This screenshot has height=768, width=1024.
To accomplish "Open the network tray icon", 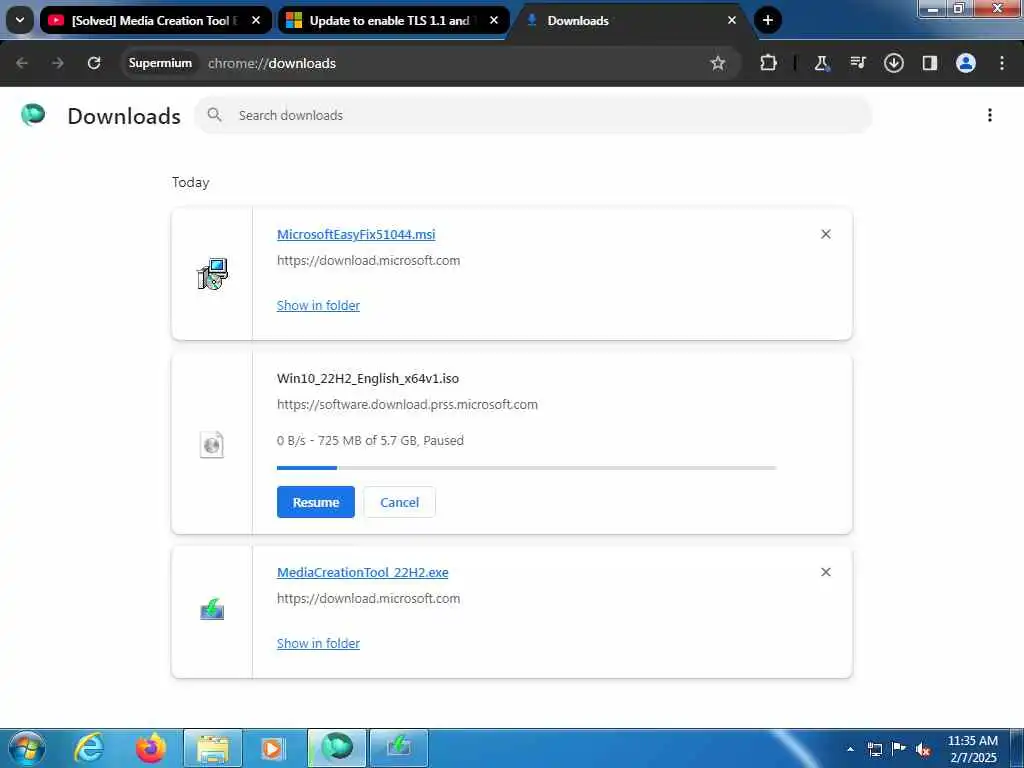I will pos(874,749).
